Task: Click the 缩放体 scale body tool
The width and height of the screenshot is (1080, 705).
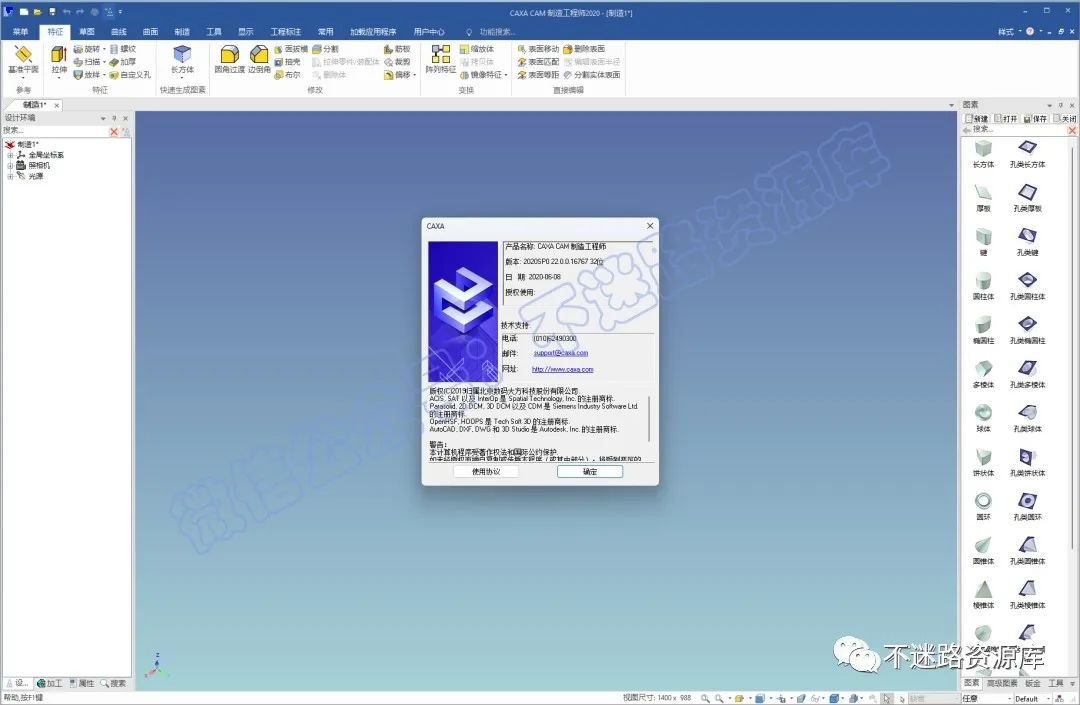Action: tap(477, 49)
